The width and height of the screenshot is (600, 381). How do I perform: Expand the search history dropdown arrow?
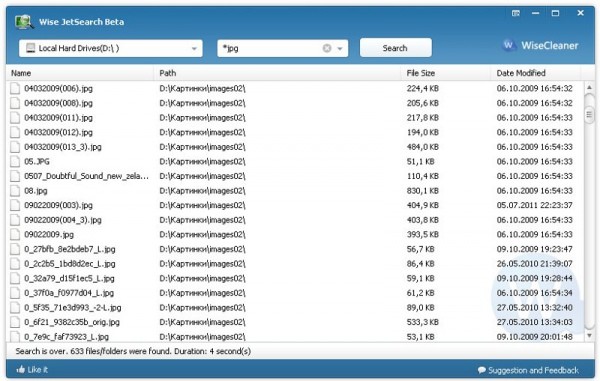(340, 49)
